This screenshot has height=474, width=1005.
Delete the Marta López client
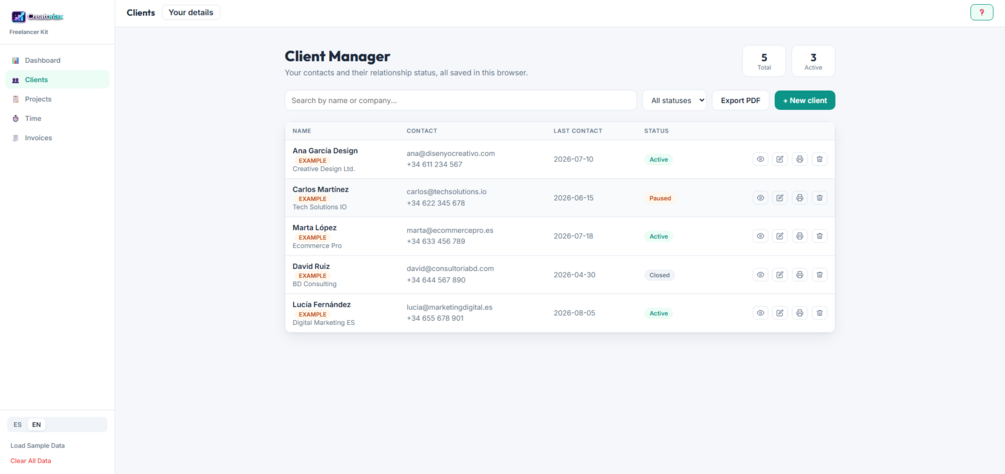[x=819, y=236]
